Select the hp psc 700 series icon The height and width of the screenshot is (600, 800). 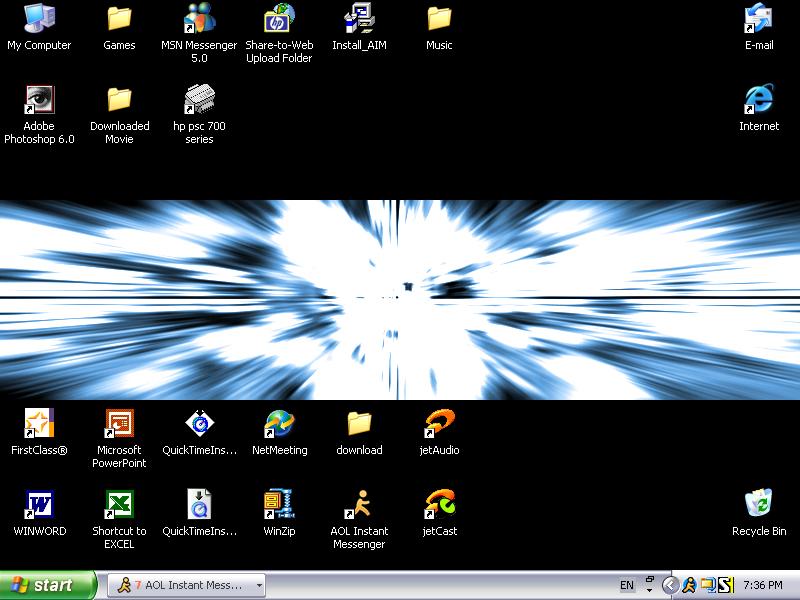coord(199,101)
